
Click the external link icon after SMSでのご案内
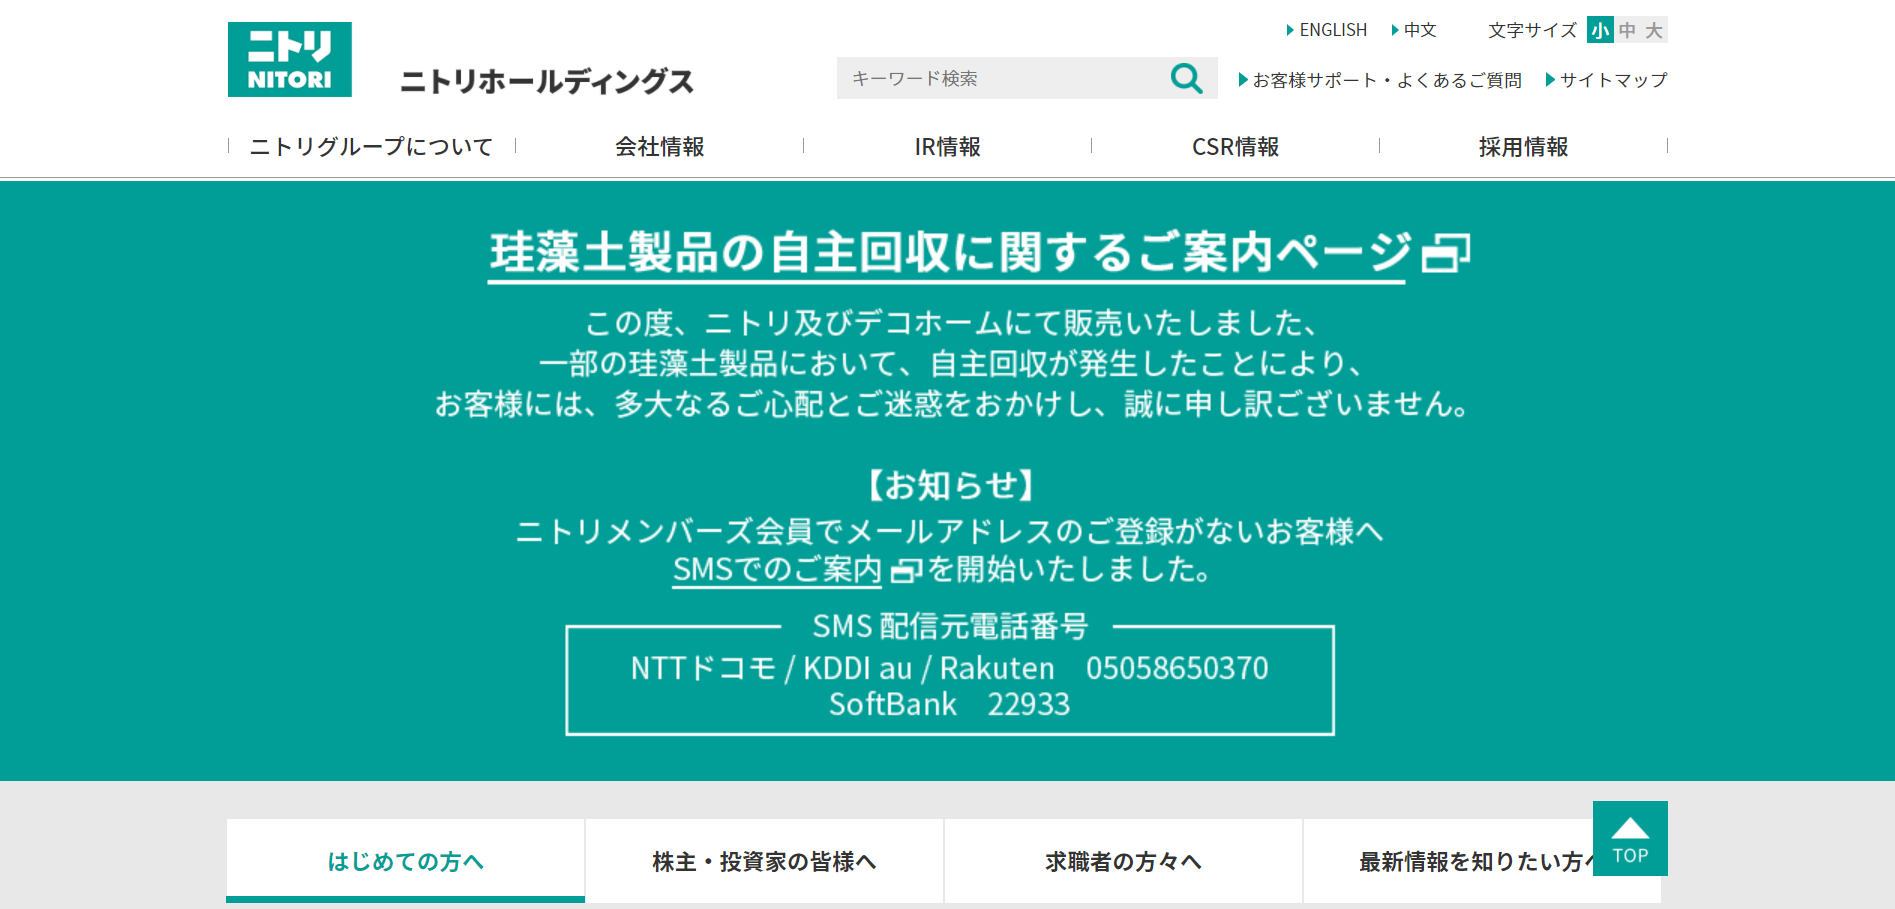pyautogui.click(x=906, y=570)
